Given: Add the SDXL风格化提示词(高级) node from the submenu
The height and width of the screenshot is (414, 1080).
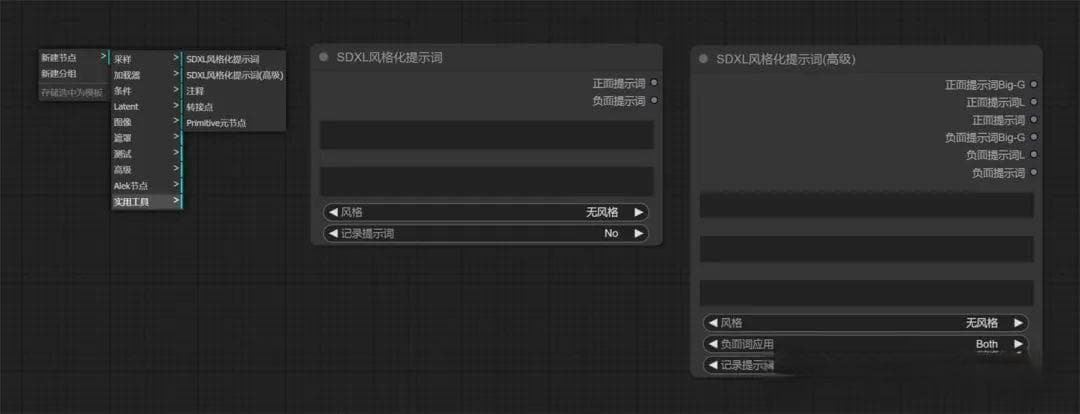Looking at the screenshot, I should (234, 75).
